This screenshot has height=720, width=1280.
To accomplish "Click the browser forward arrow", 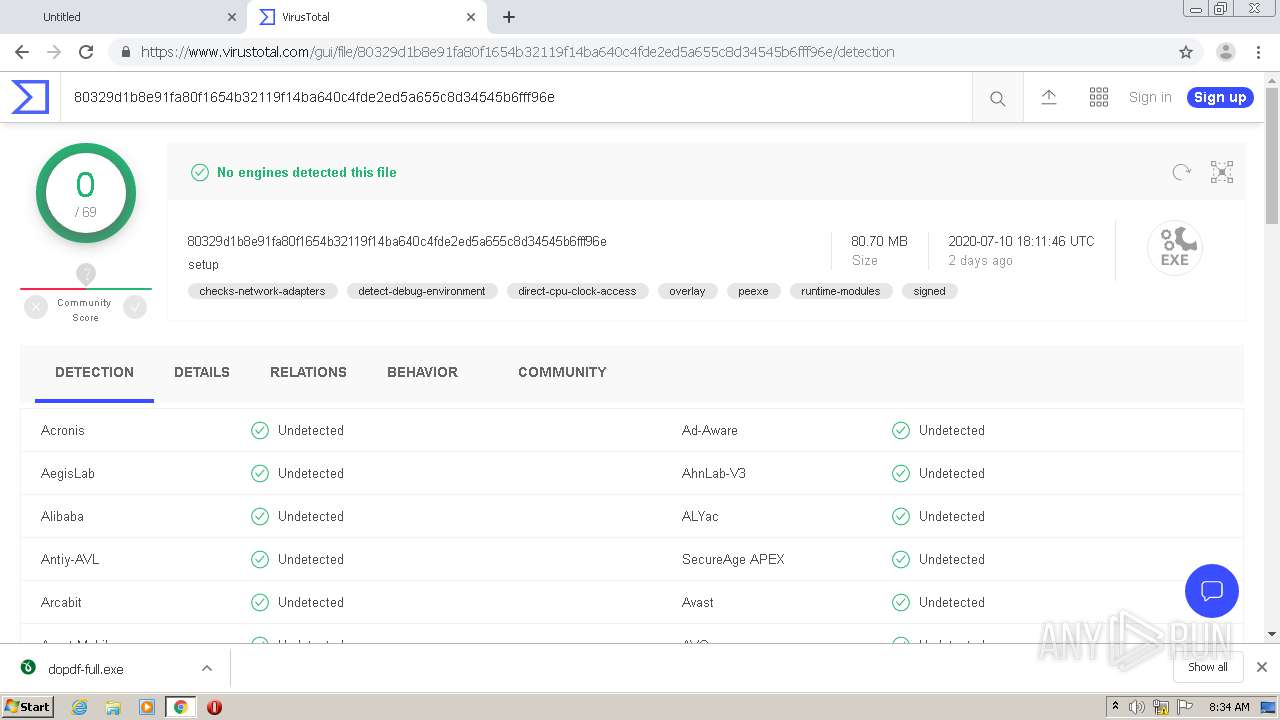I will (x=54, y=52).
